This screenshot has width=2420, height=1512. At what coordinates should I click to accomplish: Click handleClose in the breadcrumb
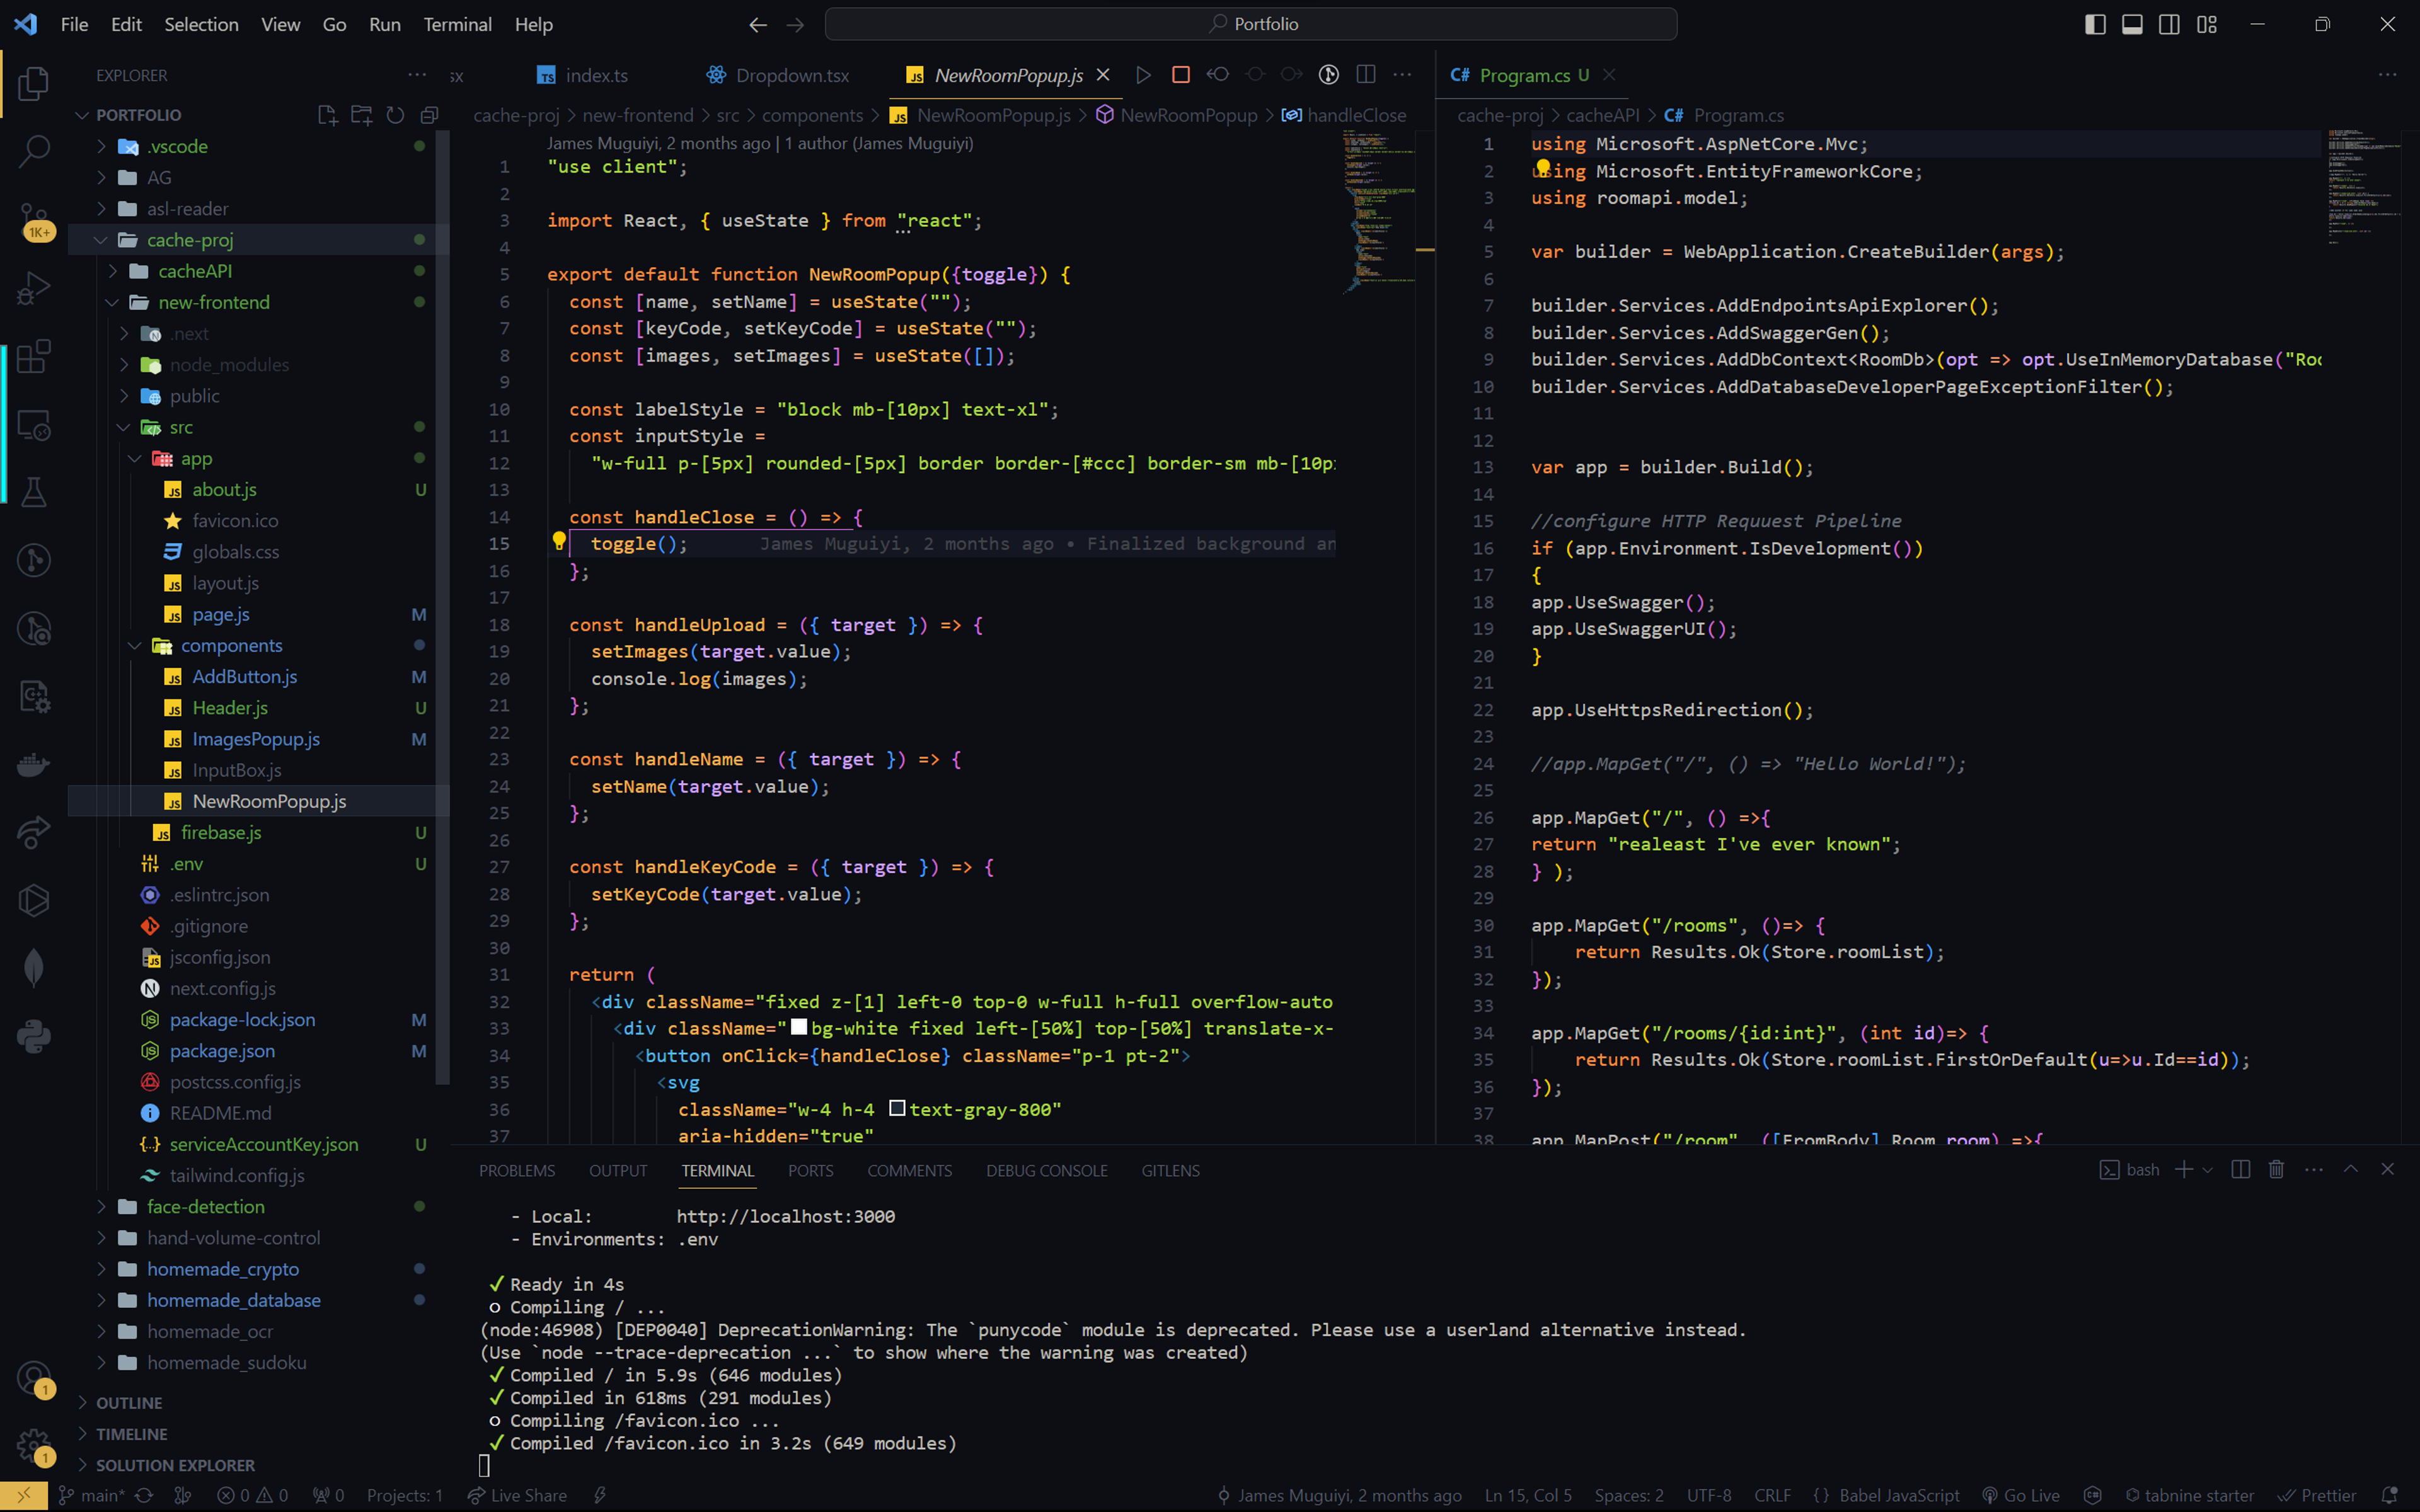point(1345,115)
